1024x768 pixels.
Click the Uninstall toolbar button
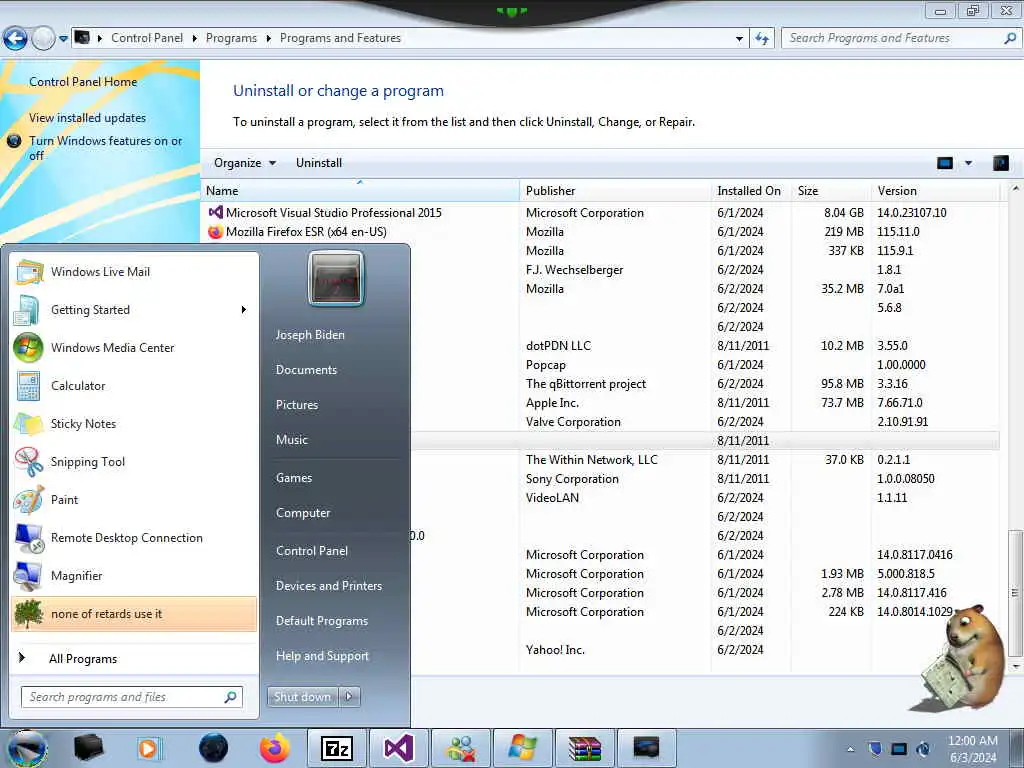pos(319,163)
